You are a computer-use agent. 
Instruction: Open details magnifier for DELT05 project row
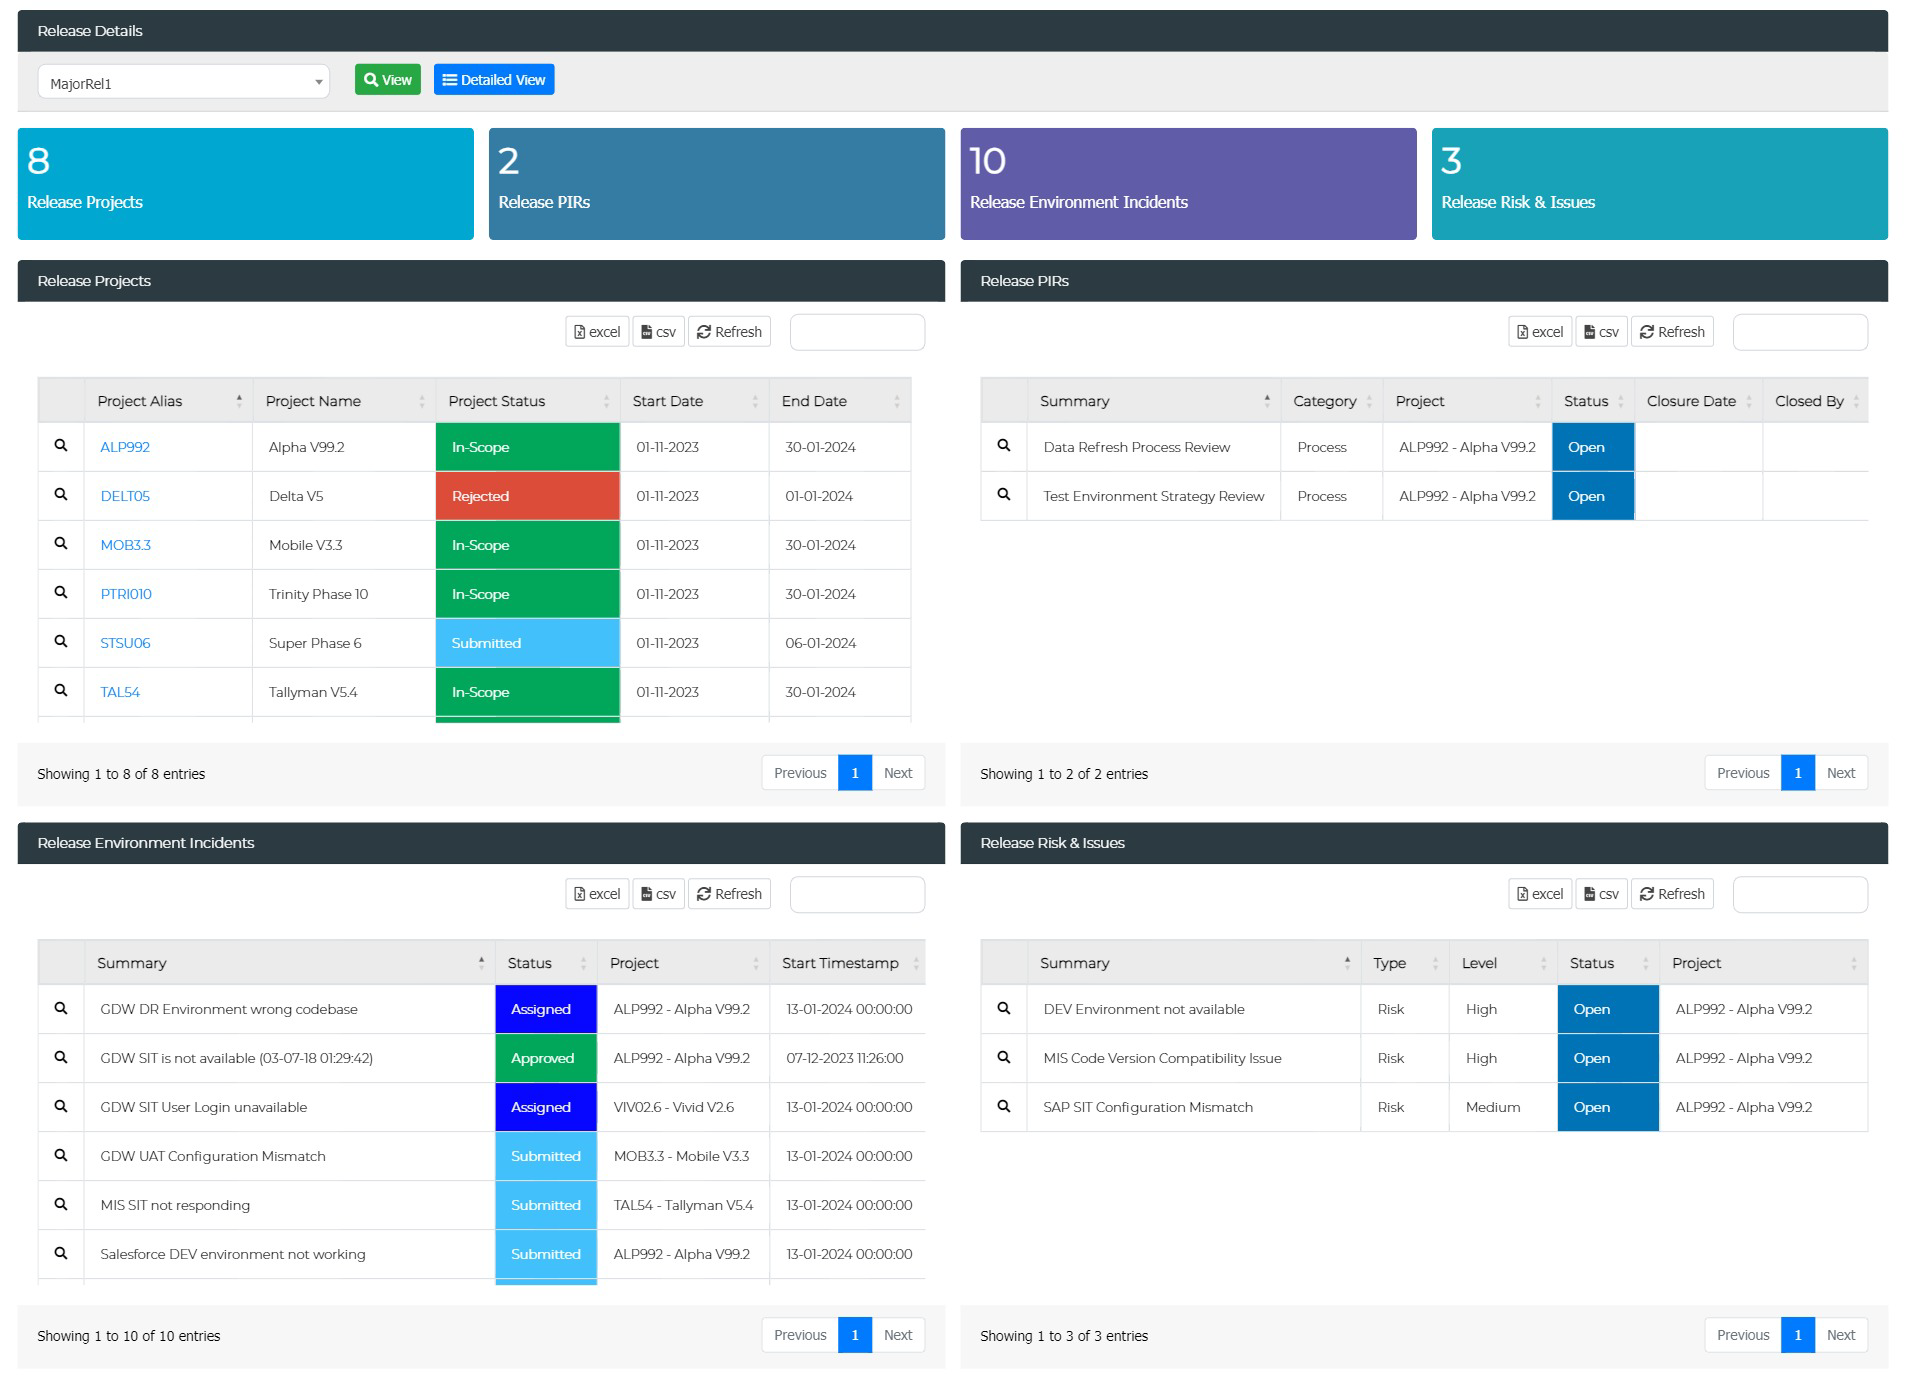[x=61, y=495]
